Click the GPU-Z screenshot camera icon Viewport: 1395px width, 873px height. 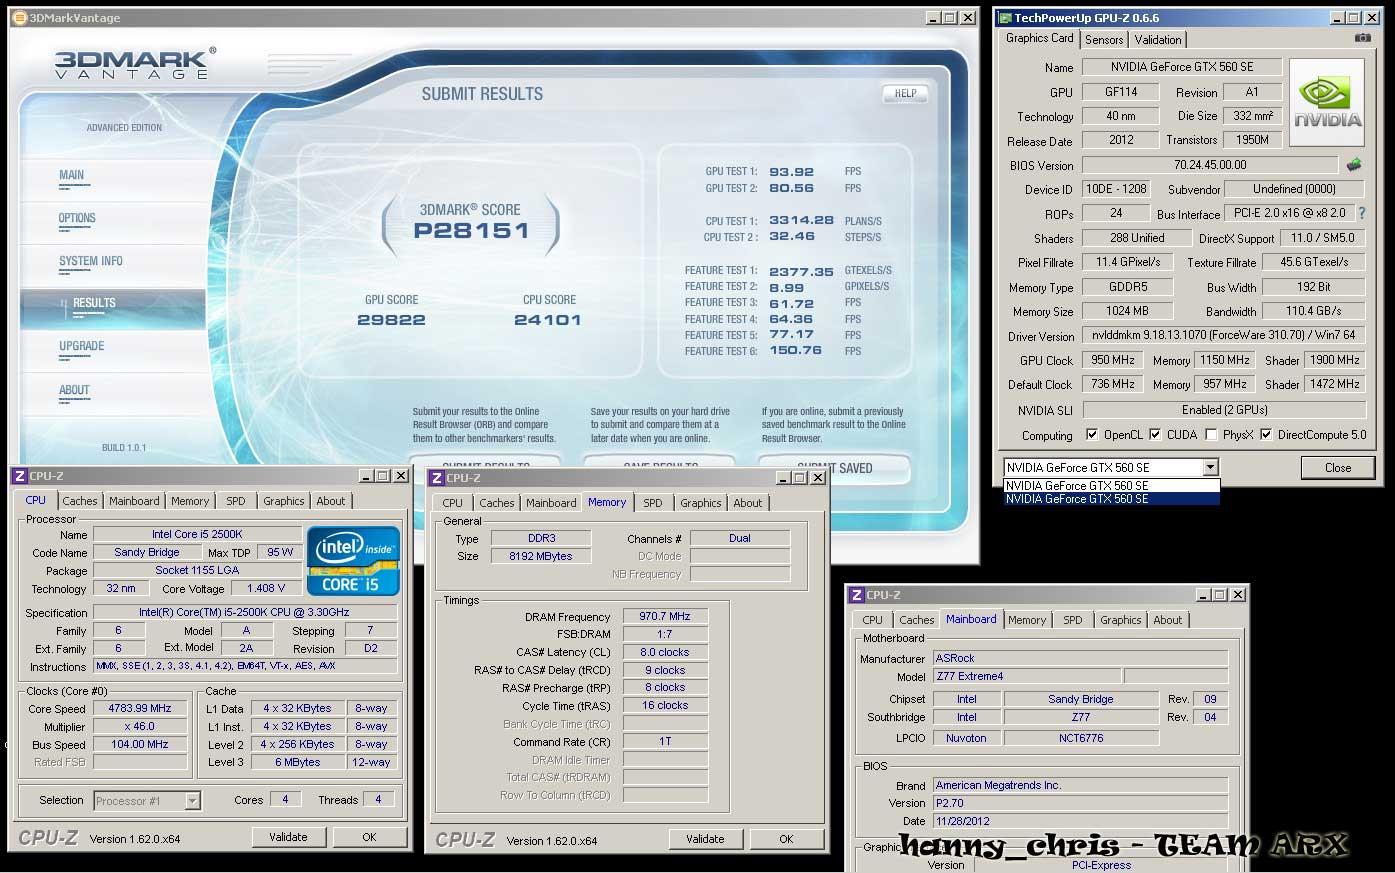coord(1362,38)
